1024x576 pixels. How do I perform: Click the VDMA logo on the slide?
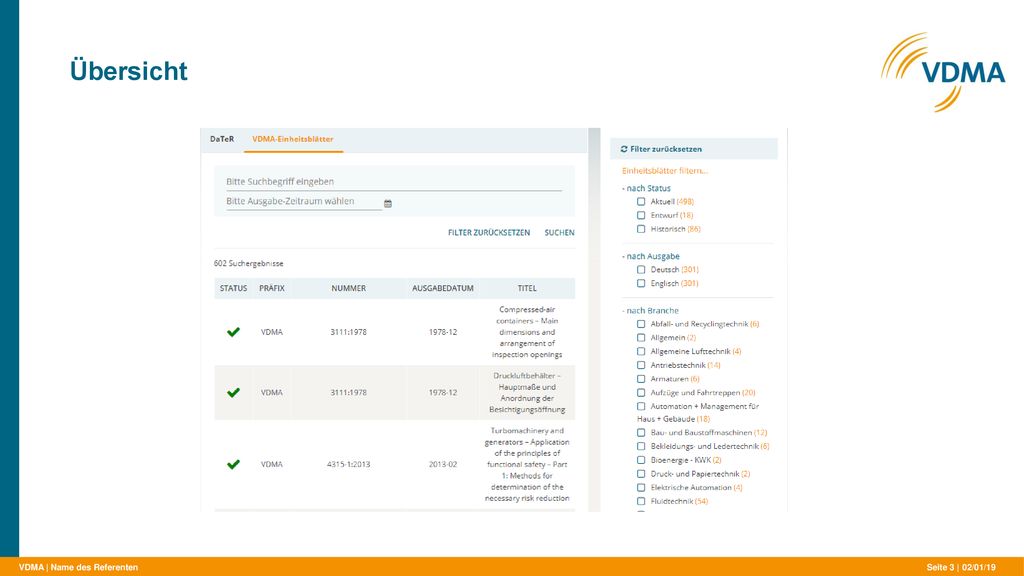point(942,72)
